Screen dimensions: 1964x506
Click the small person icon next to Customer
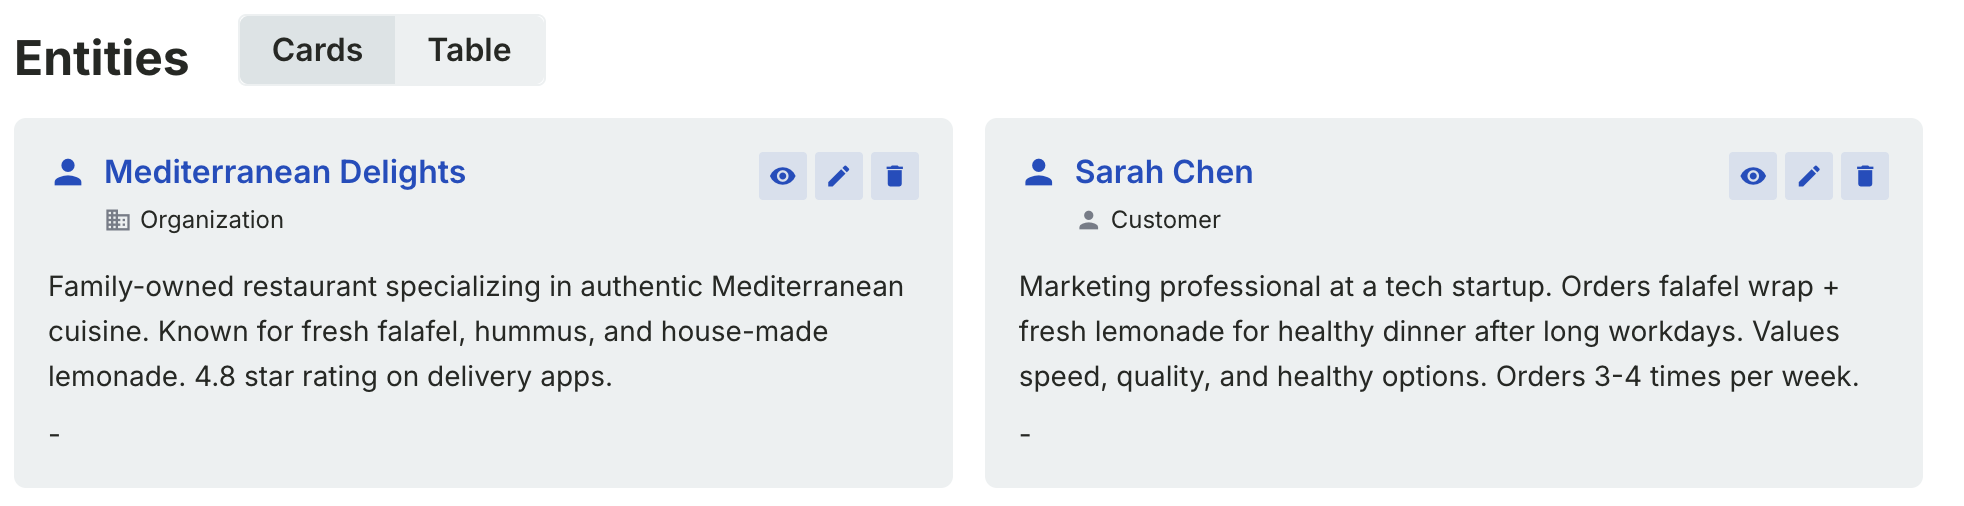pos(1089,220)
